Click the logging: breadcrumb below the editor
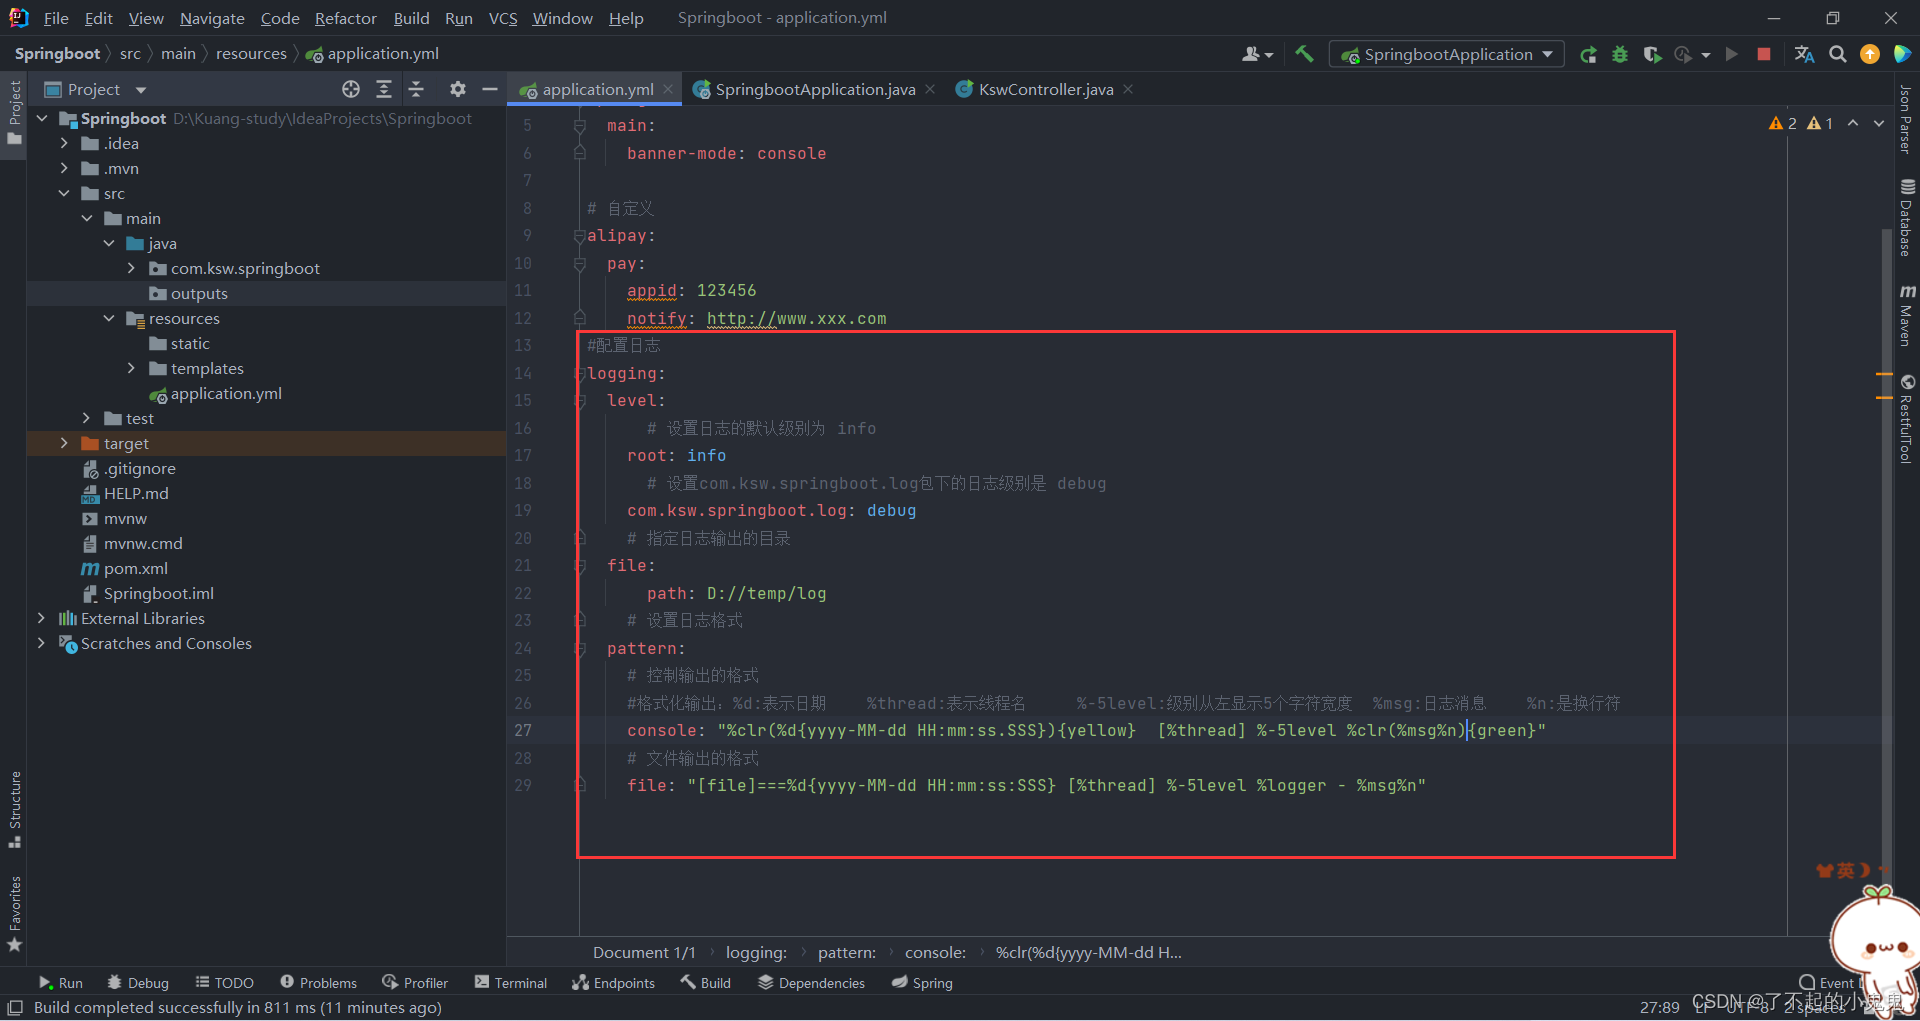This screenshot has width=1920, height=1021. (756, 952)
